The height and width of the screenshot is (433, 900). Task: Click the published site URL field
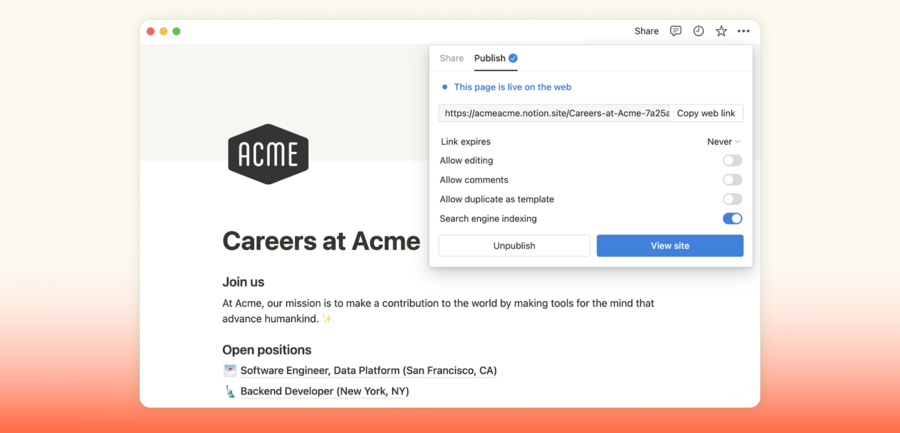[555, 113]
